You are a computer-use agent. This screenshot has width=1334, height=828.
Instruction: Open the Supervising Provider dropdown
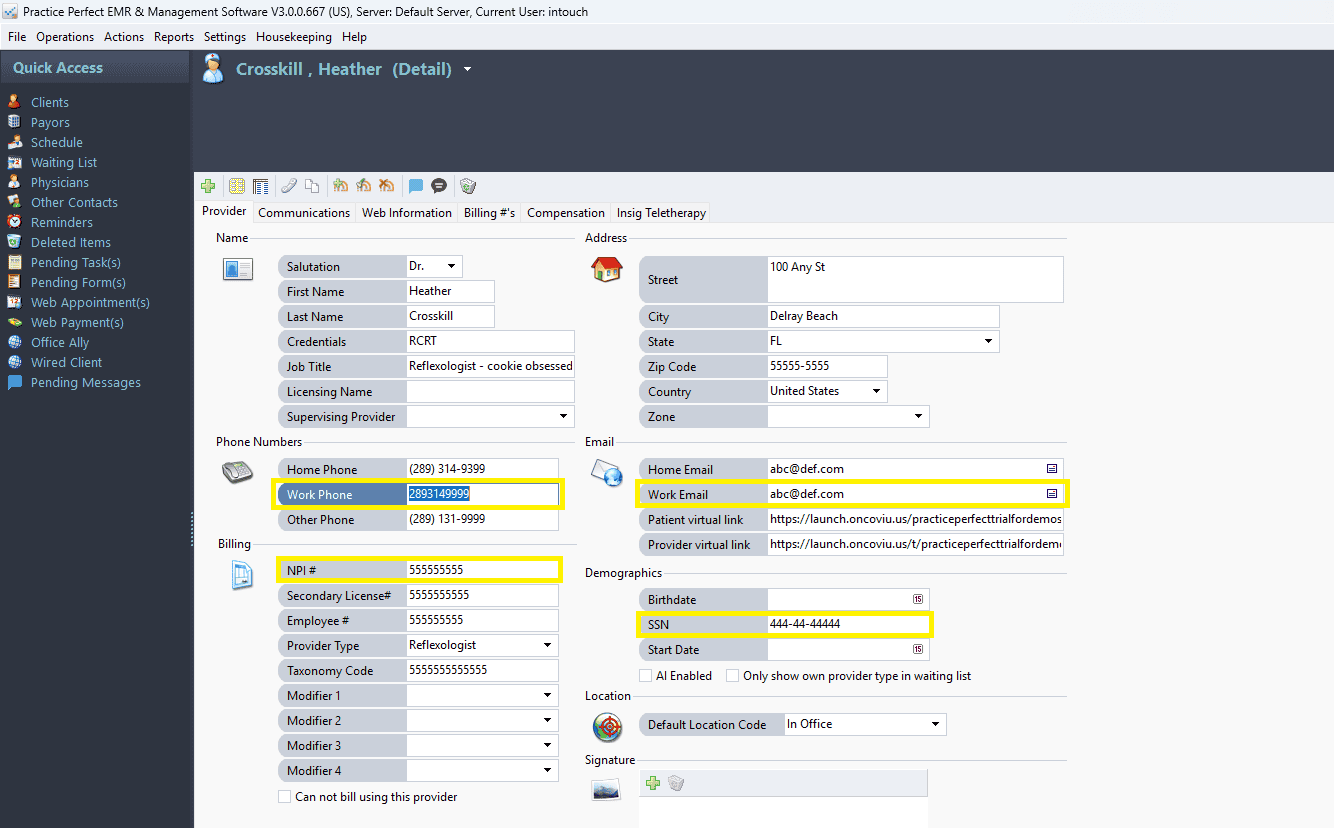point(564,417)
